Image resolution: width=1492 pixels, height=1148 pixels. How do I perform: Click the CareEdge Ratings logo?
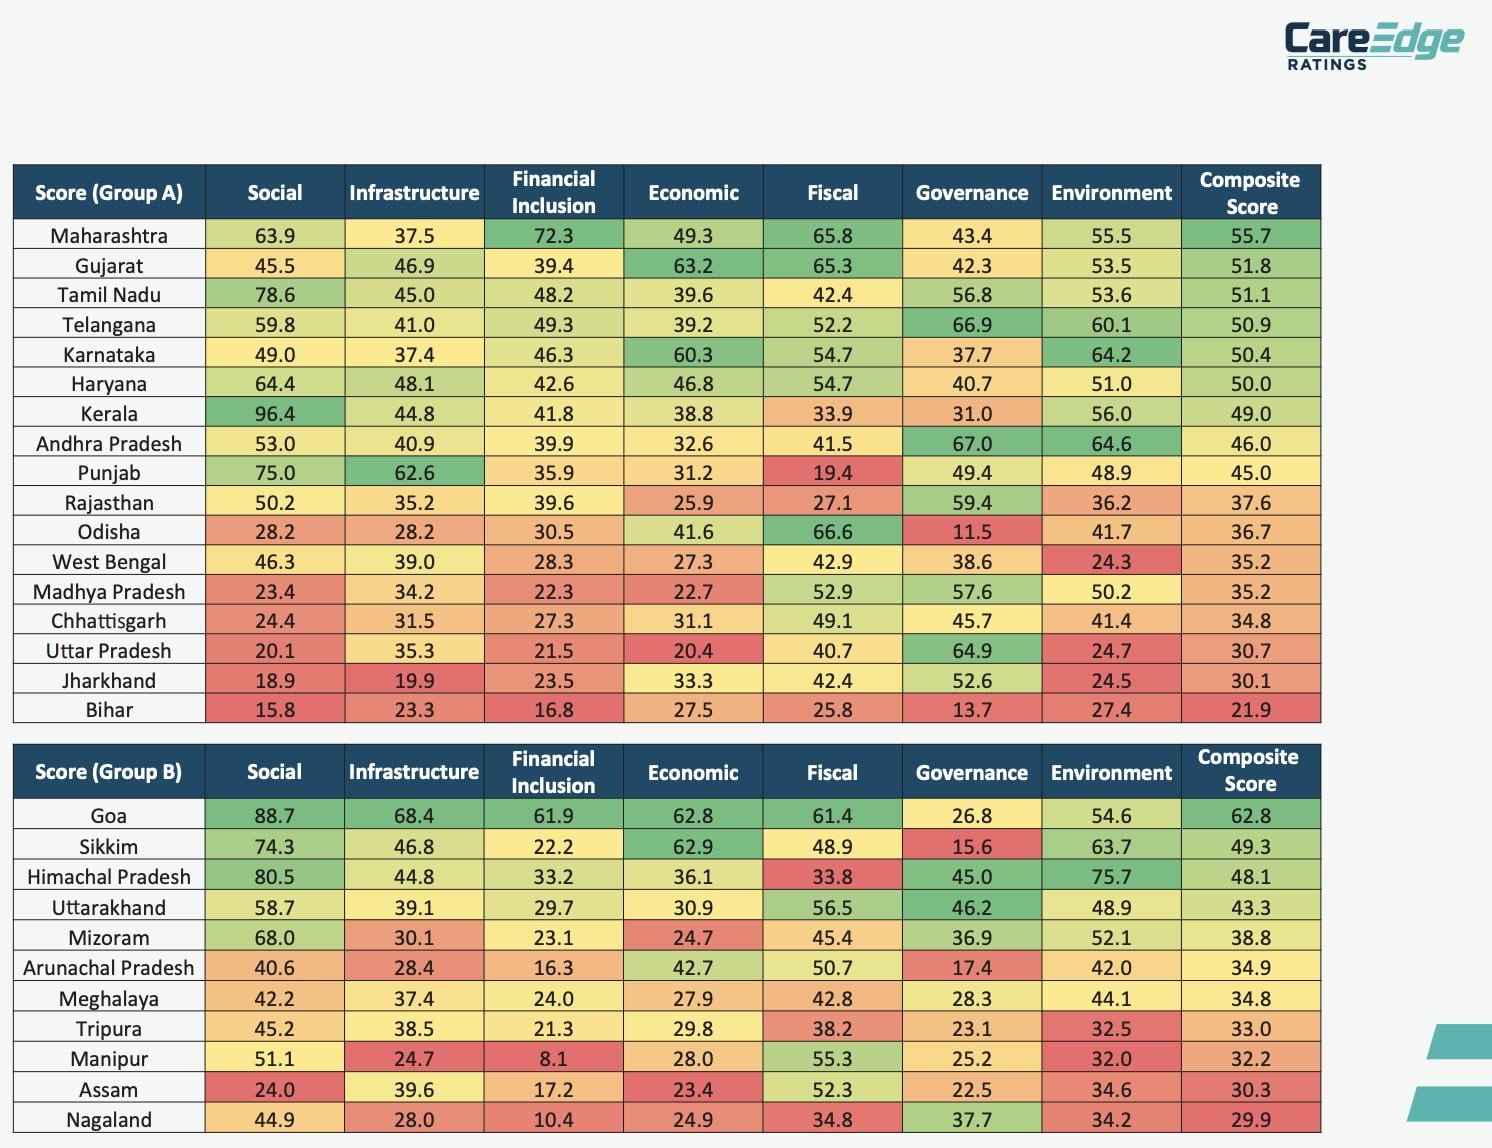click(x=1372, y=45)
